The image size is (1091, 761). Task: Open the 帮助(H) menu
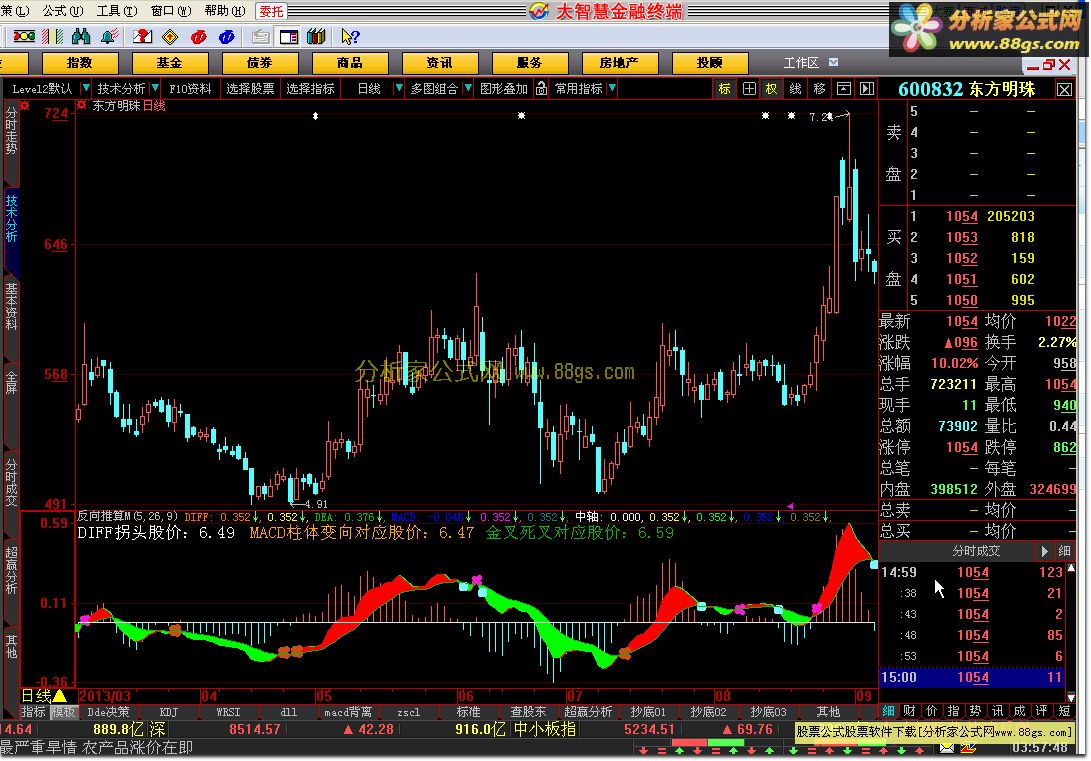click(225, 11)
